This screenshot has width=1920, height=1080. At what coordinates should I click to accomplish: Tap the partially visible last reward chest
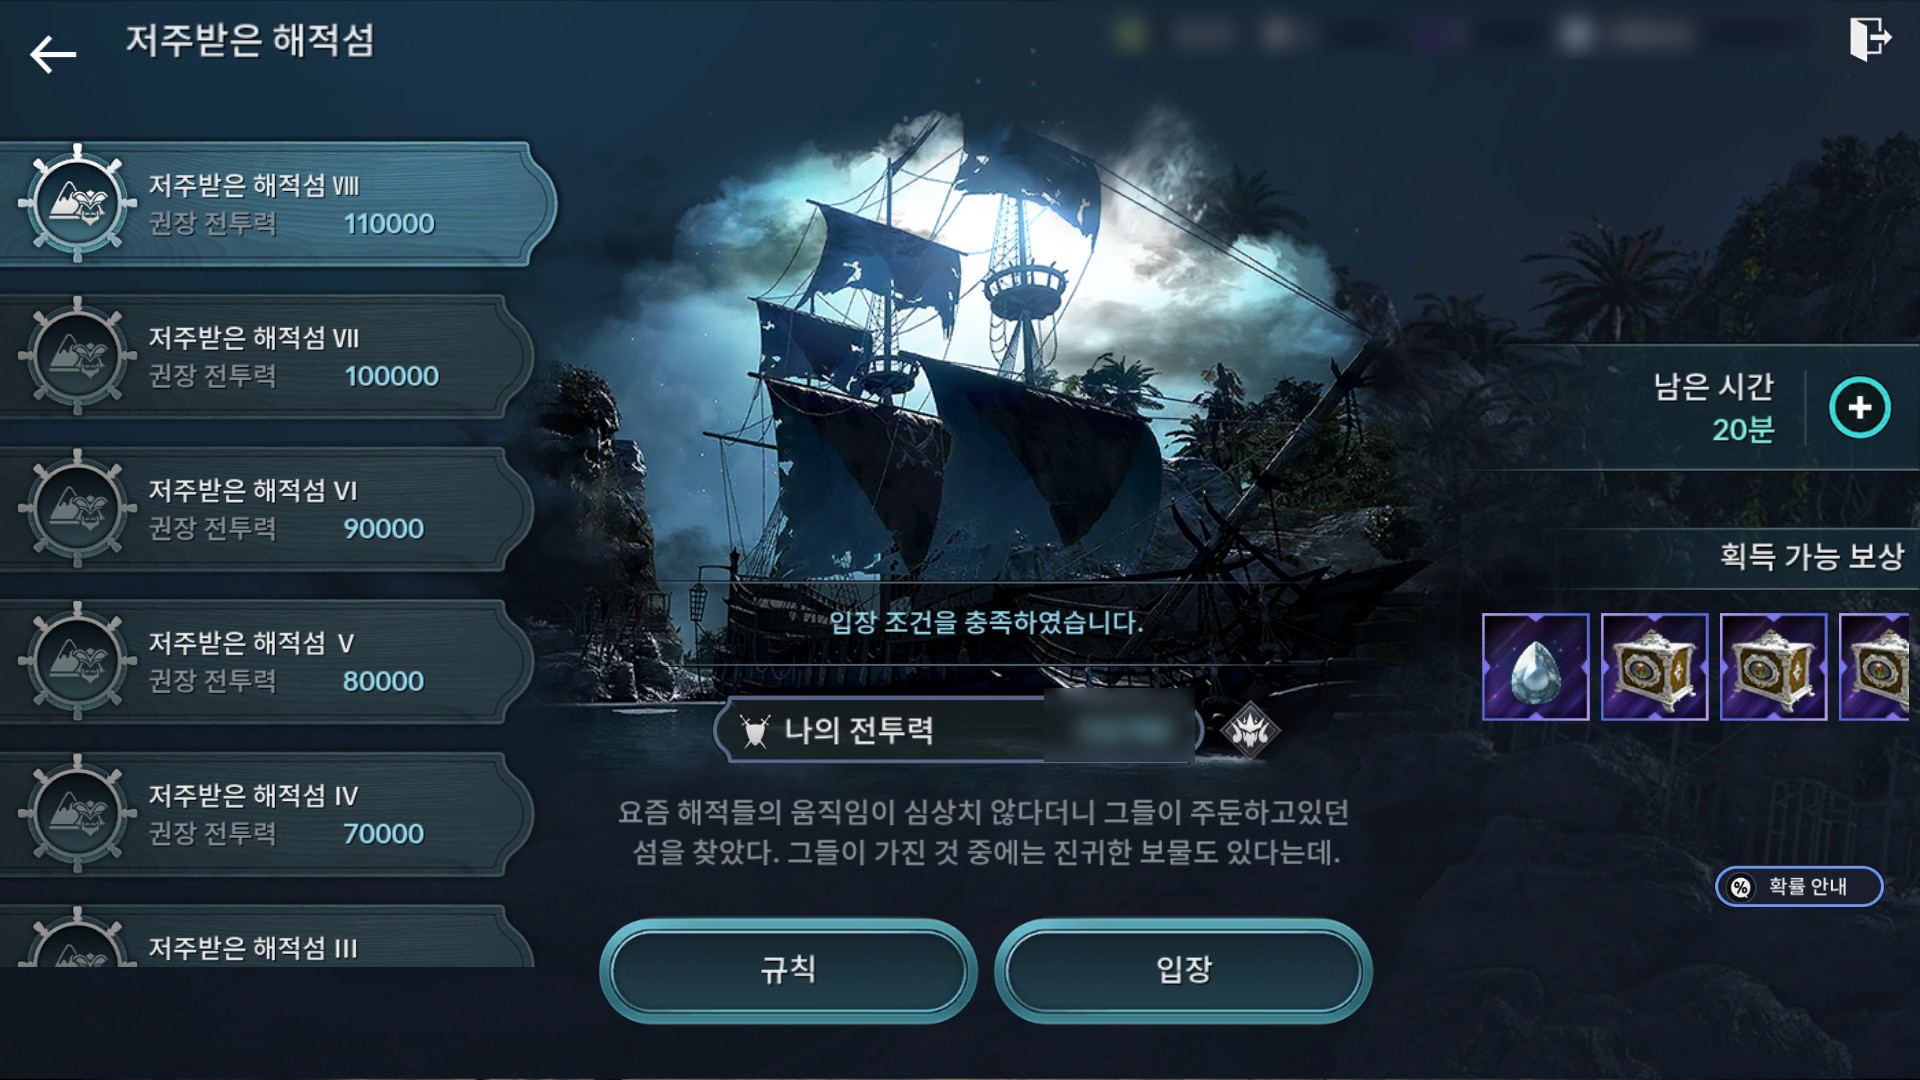[1875, 667]
